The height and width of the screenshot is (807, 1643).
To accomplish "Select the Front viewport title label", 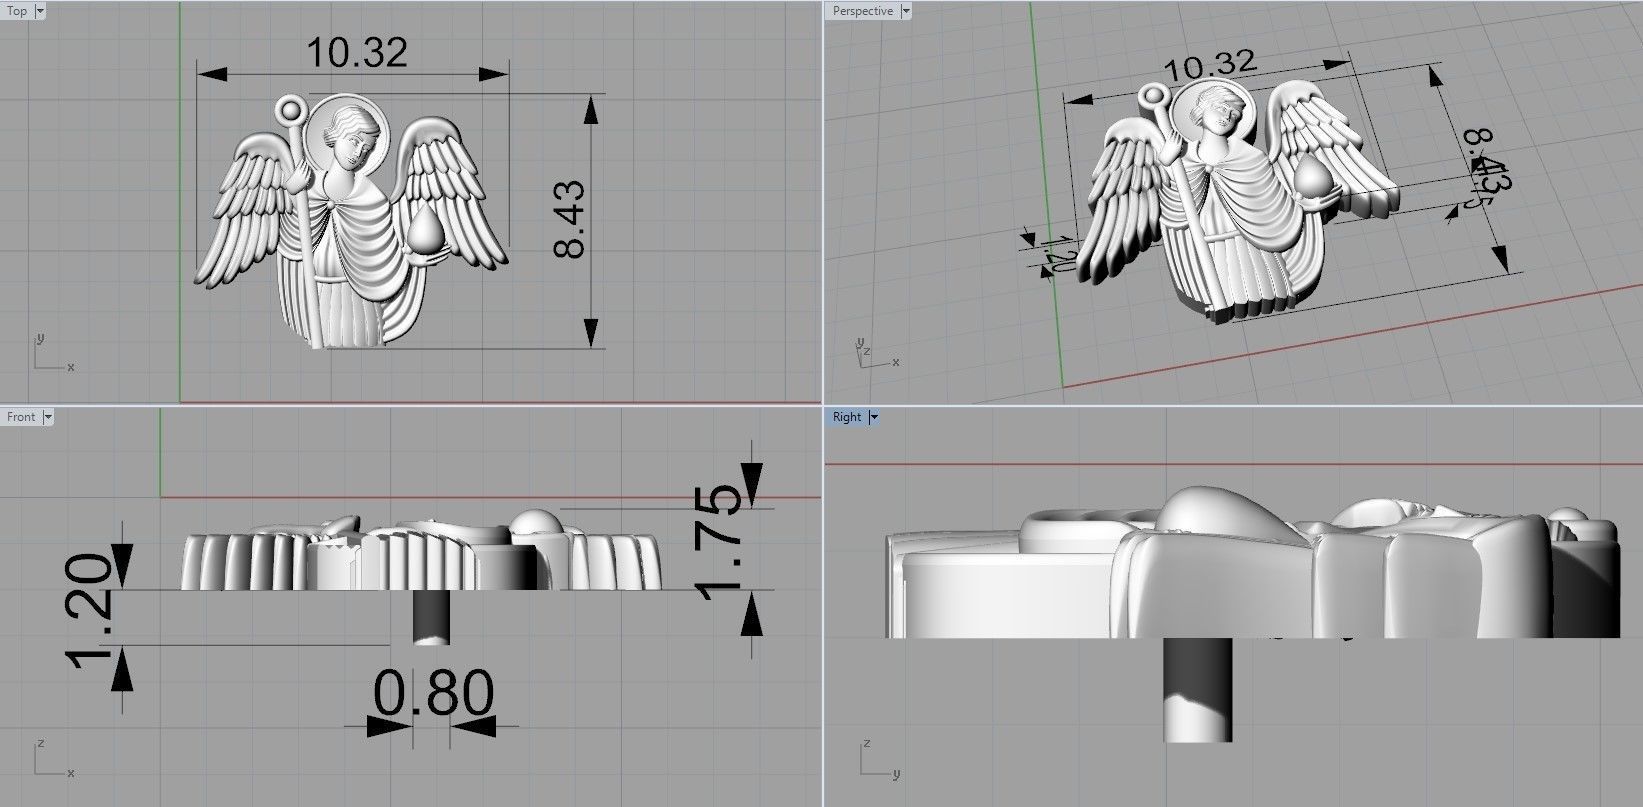I will click(21, 417).
